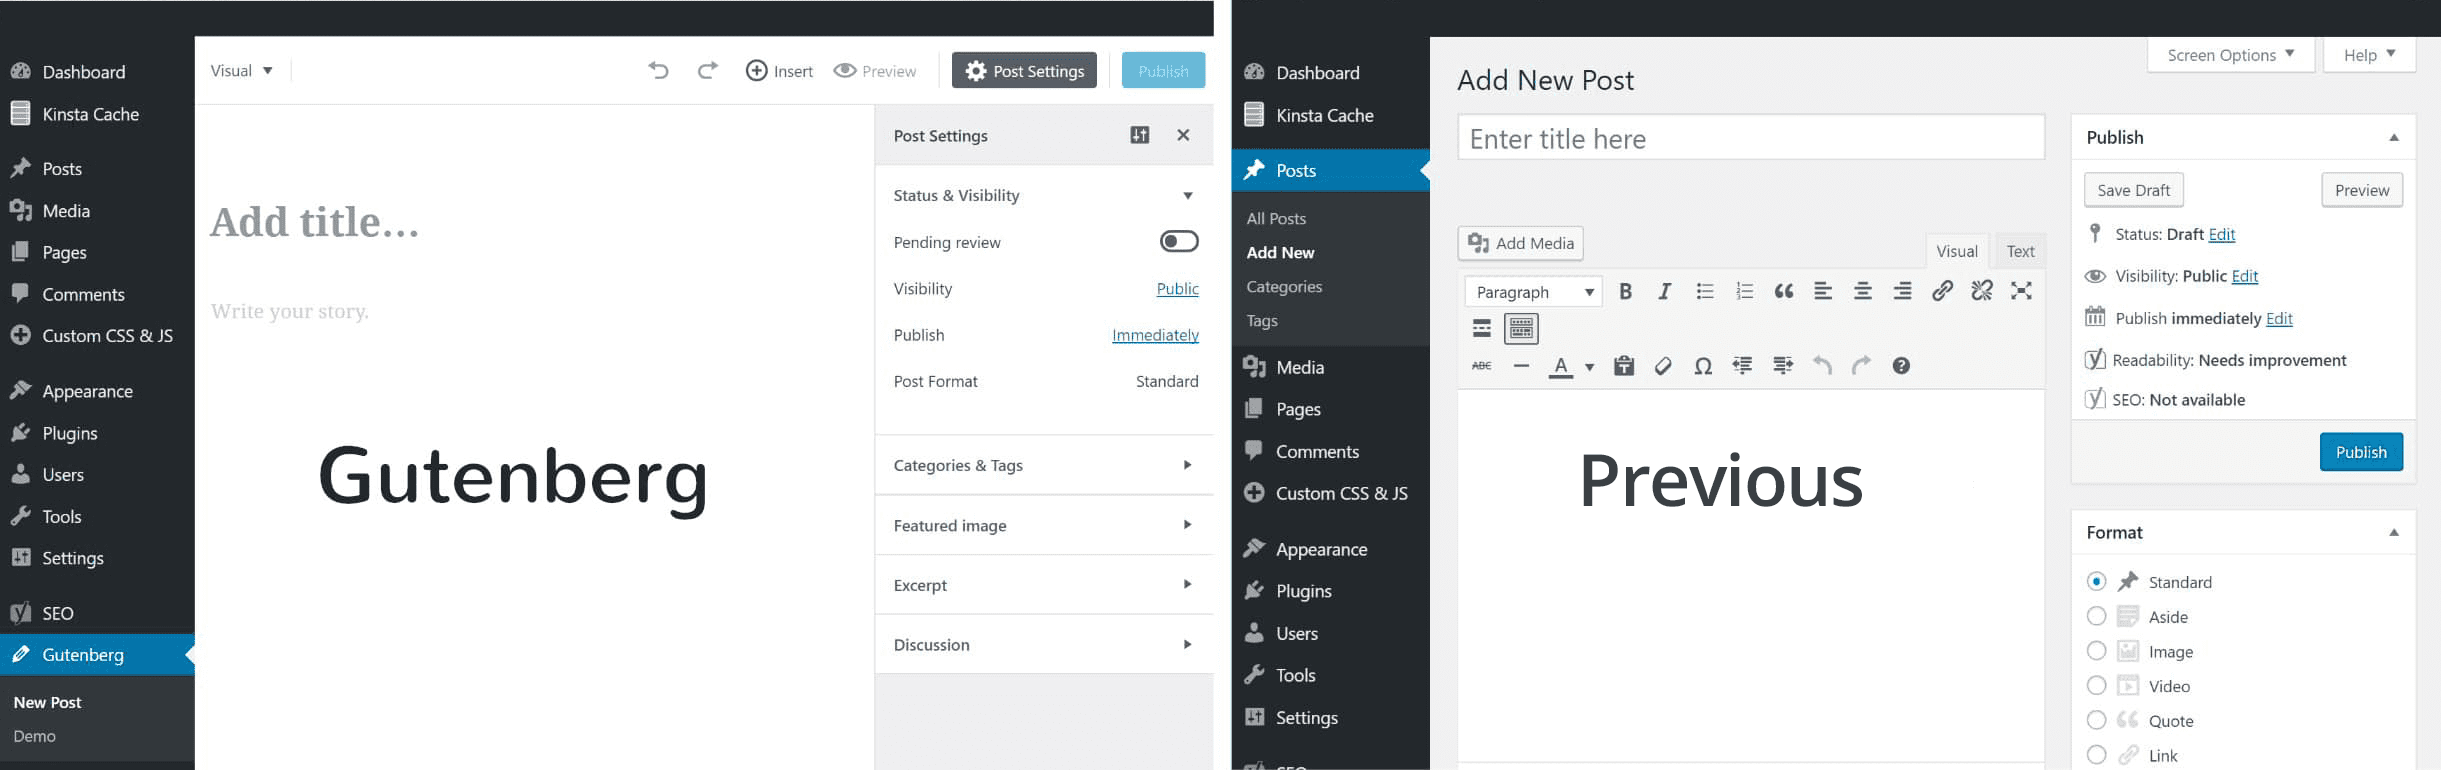The height and width of the screenshot is (770, 2441).
Task: Decrease indent in classic editor
Action: tap(1743, 366)
